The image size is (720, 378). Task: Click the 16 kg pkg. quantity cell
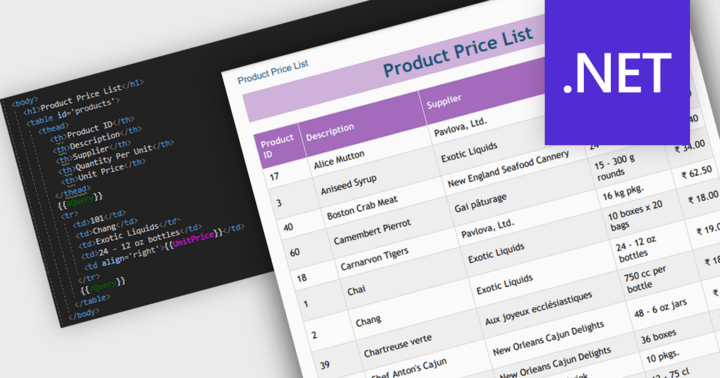(623, 192)
